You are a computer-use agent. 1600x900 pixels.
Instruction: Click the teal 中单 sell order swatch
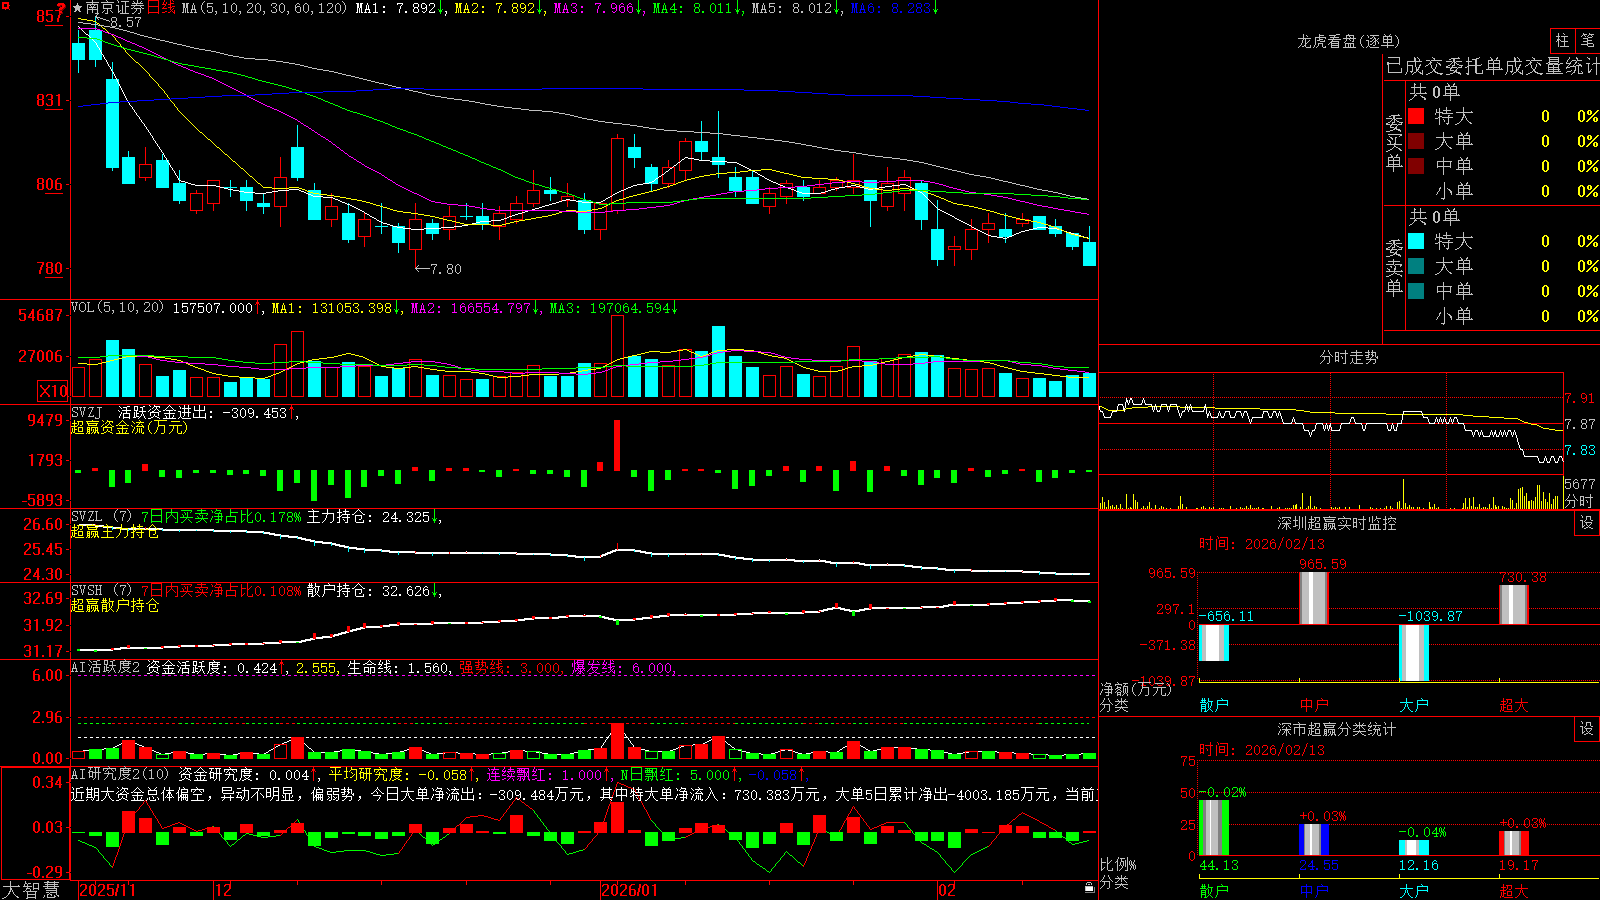1416,291
